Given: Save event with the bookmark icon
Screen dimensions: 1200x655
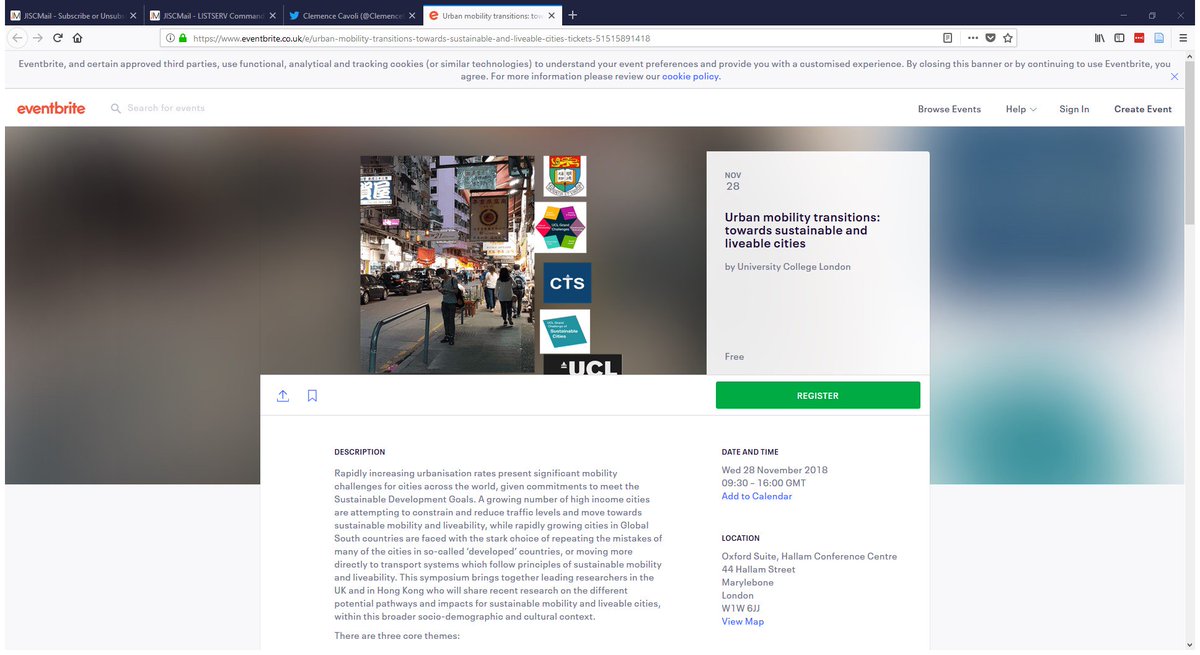Looking at the screenshot, I should pos(312,396).
